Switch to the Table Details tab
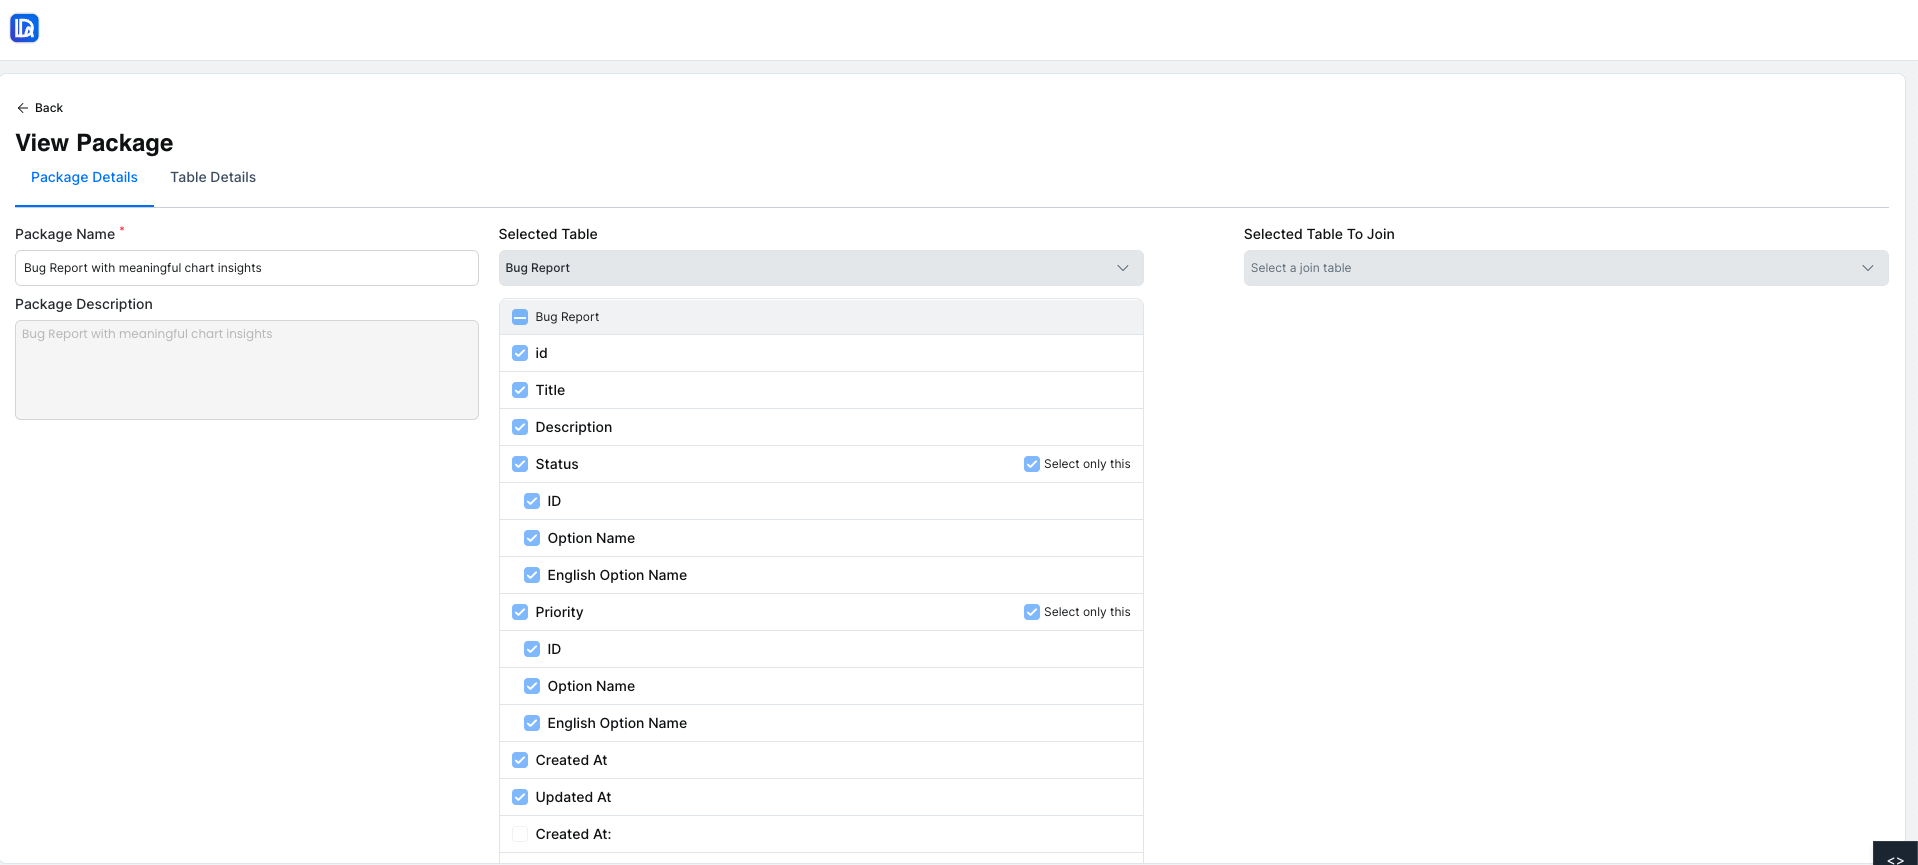 pyautogui.click(x=213, y=177)
